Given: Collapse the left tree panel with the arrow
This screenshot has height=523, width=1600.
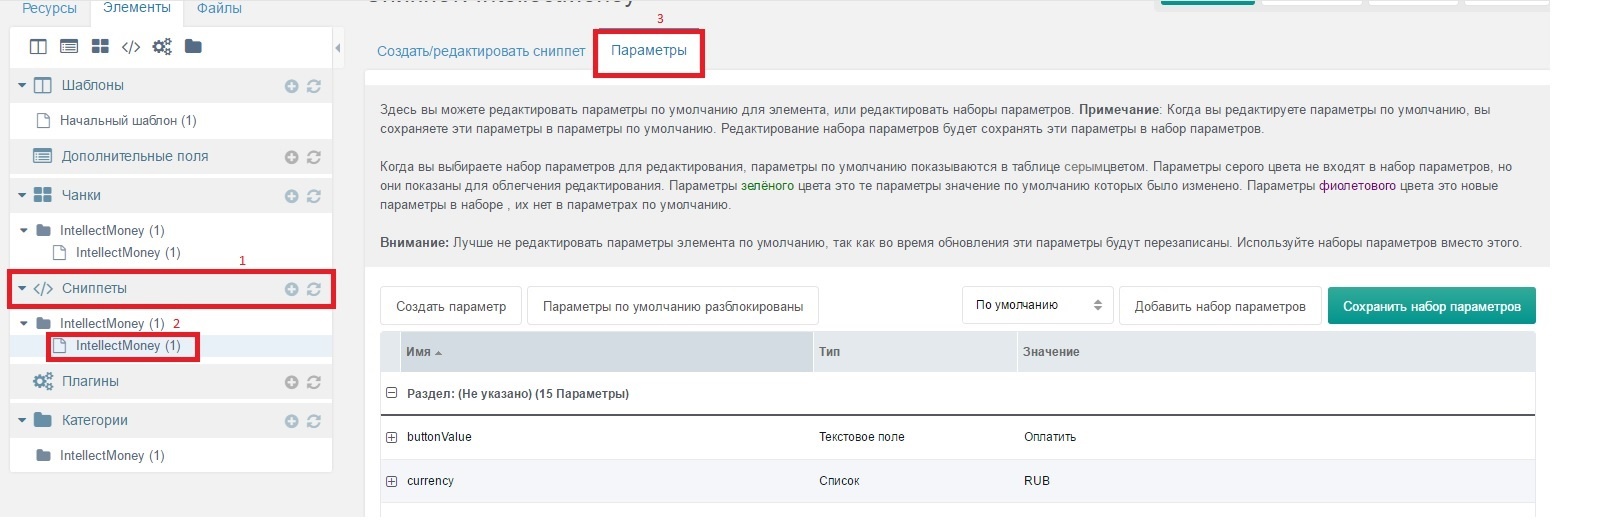Looking at the screenshot, I should [338, 48].
